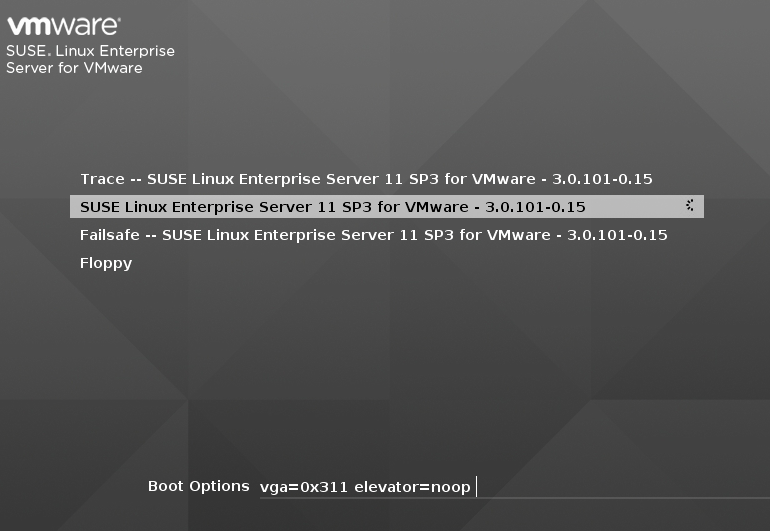This screenshot has height=531, width=770.
Task: Click kernel version 3.0.101-0.15 in Failsafe entry
Action: point(616,235)
